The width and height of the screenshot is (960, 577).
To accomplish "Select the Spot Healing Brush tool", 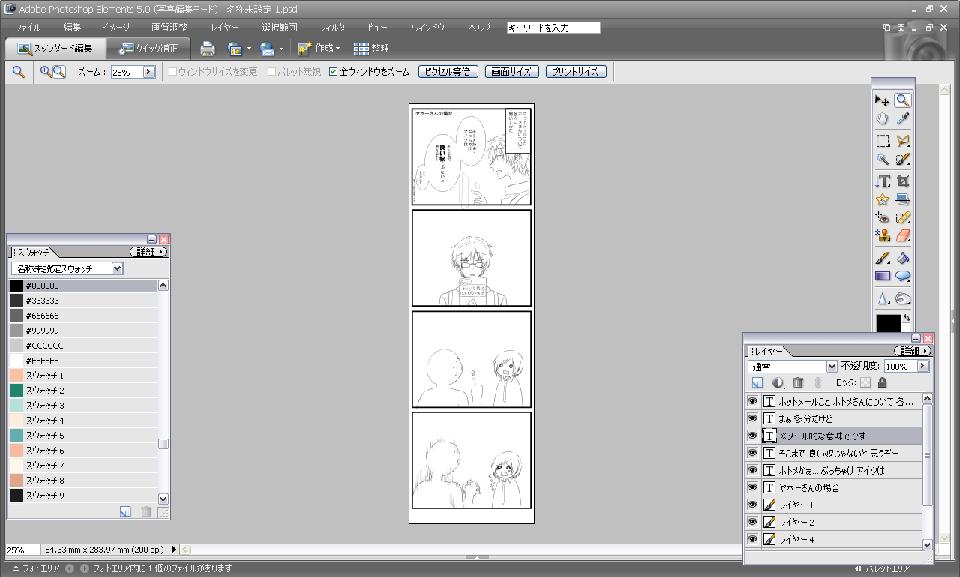I will pos(902,217).
